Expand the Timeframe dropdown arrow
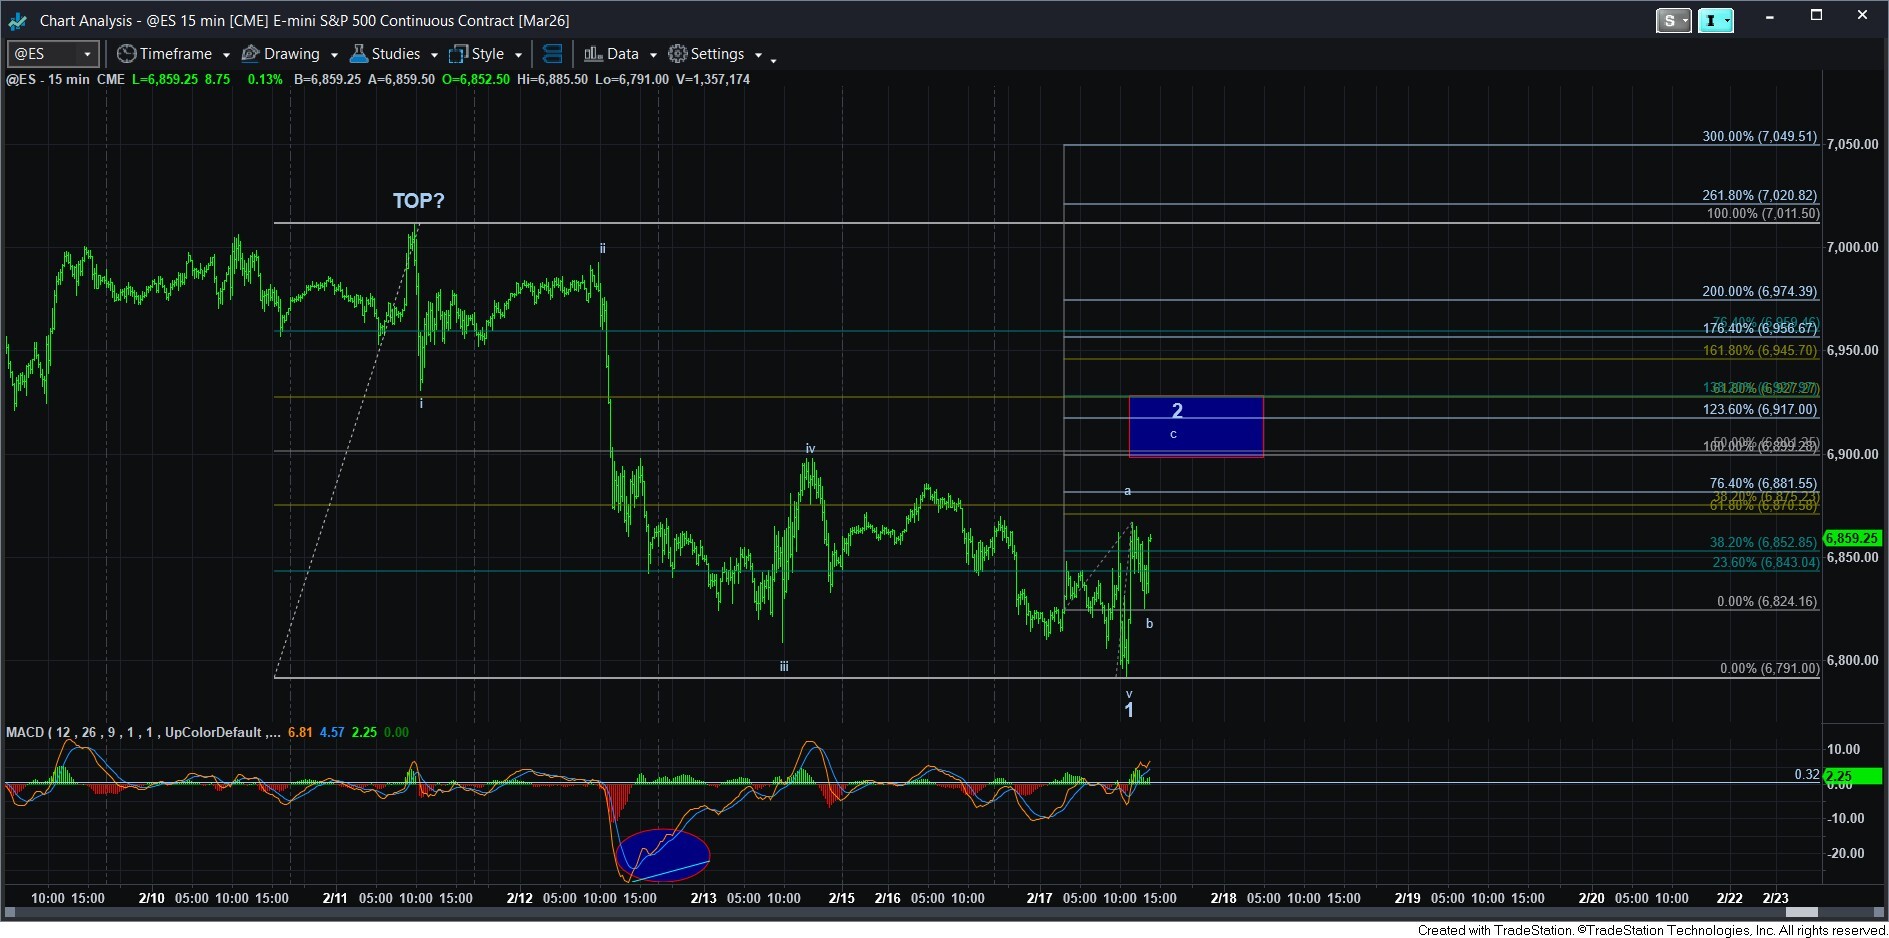 [226, 55]
